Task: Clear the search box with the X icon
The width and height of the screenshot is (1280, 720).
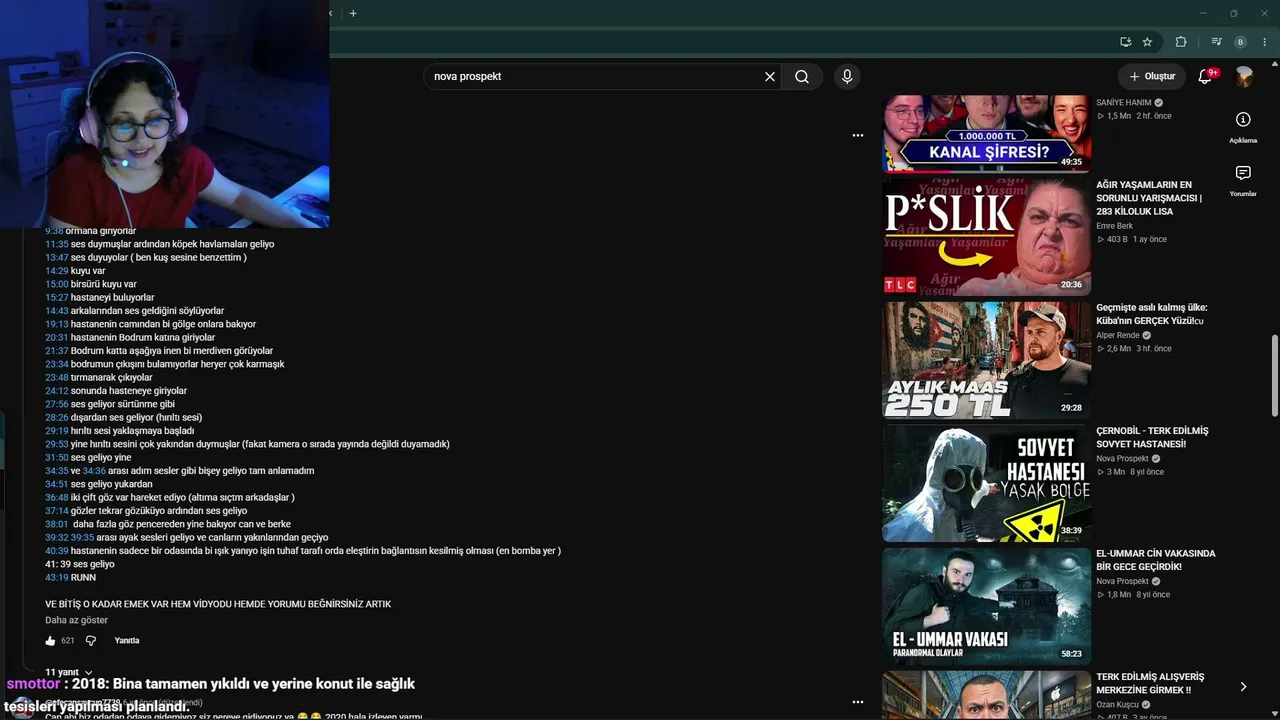Action: pyautogui.click(x=770, y=77)
